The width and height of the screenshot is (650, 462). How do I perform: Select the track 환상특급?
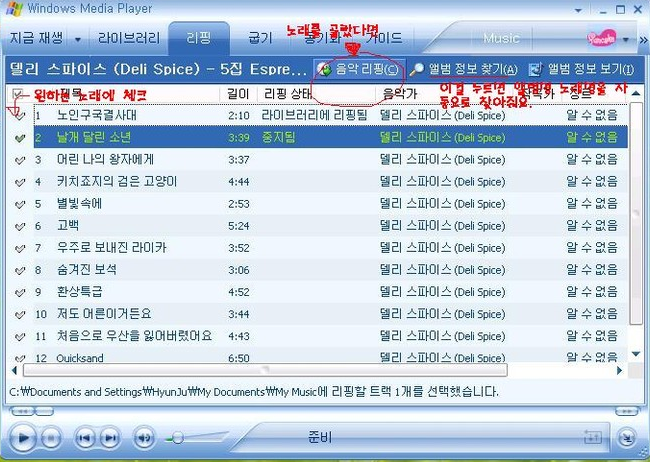click(x=79, y=292)
